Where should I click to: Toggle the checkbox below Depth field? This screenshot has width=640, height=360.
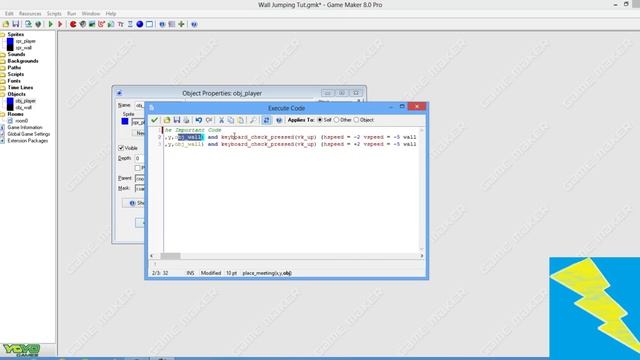138,168
